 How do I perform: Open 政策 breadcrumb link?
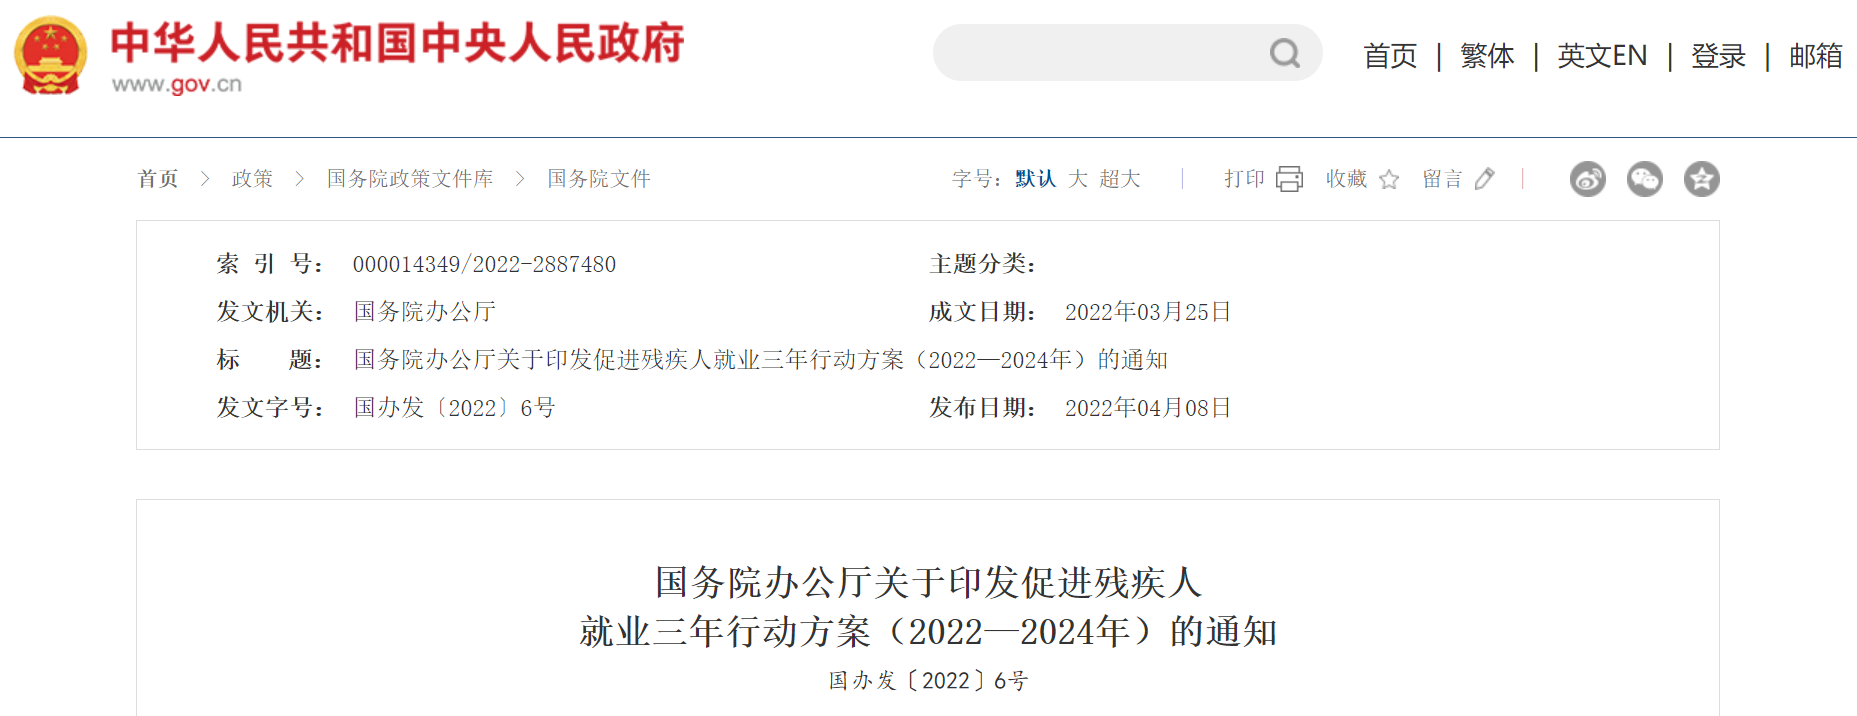pos(252,179)
